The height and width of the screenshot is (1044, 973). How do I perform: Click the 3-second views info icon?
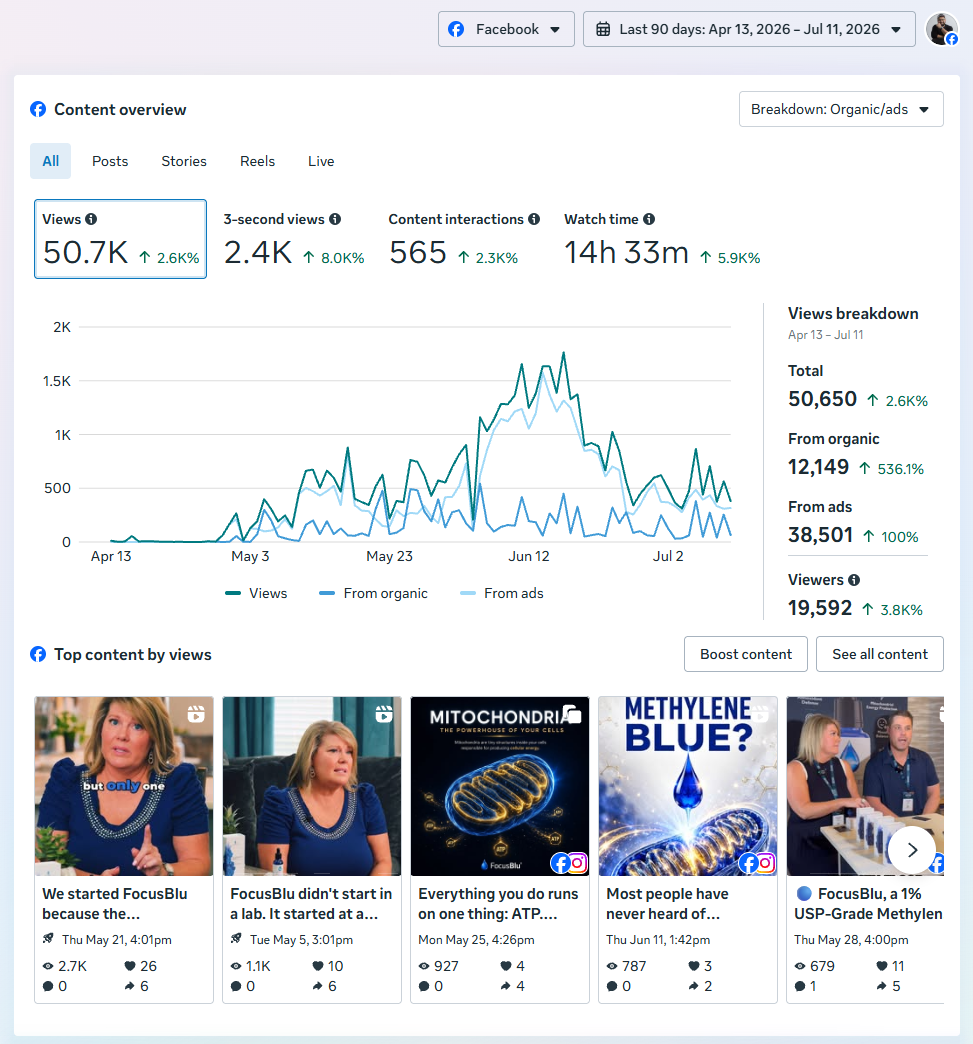click(x=335, y=219)
